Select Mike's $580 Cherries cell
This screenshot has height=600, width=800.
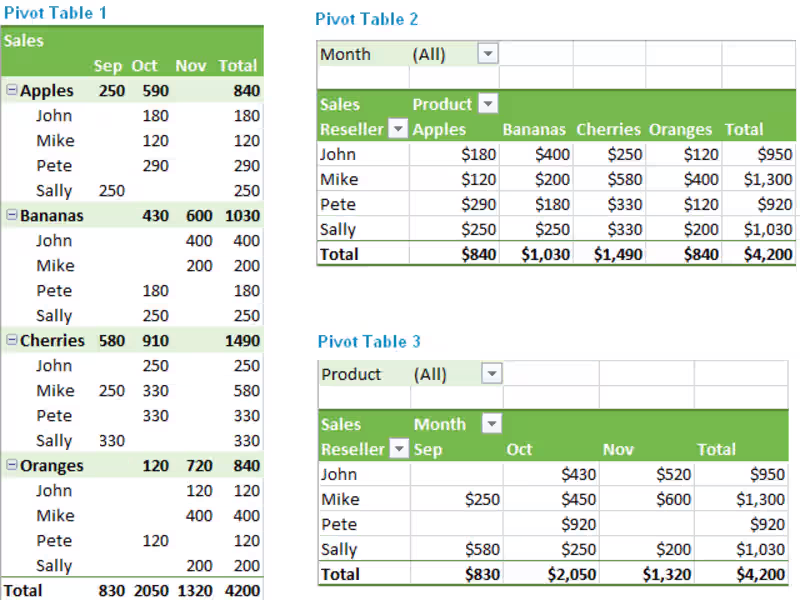[621, 179]
